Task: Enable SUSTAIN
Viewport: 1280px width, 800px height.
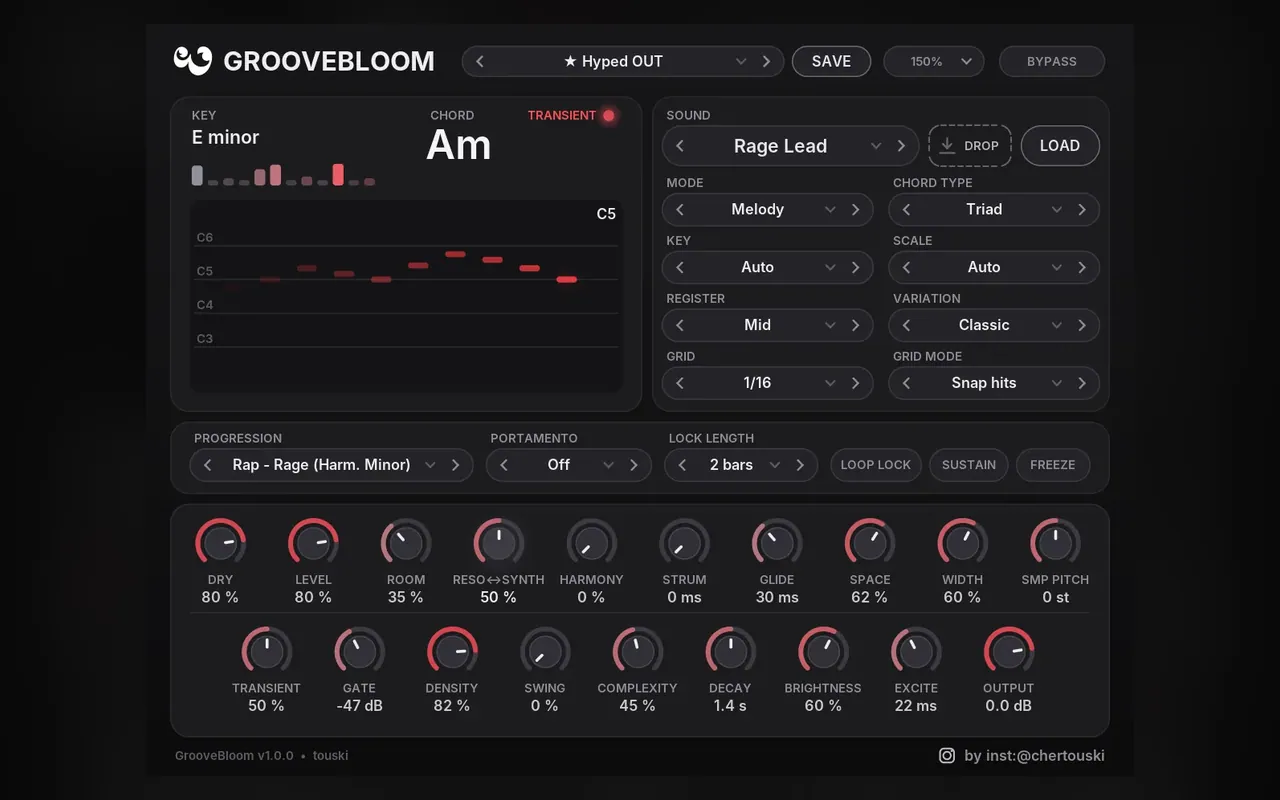Action: coord(969,465)
